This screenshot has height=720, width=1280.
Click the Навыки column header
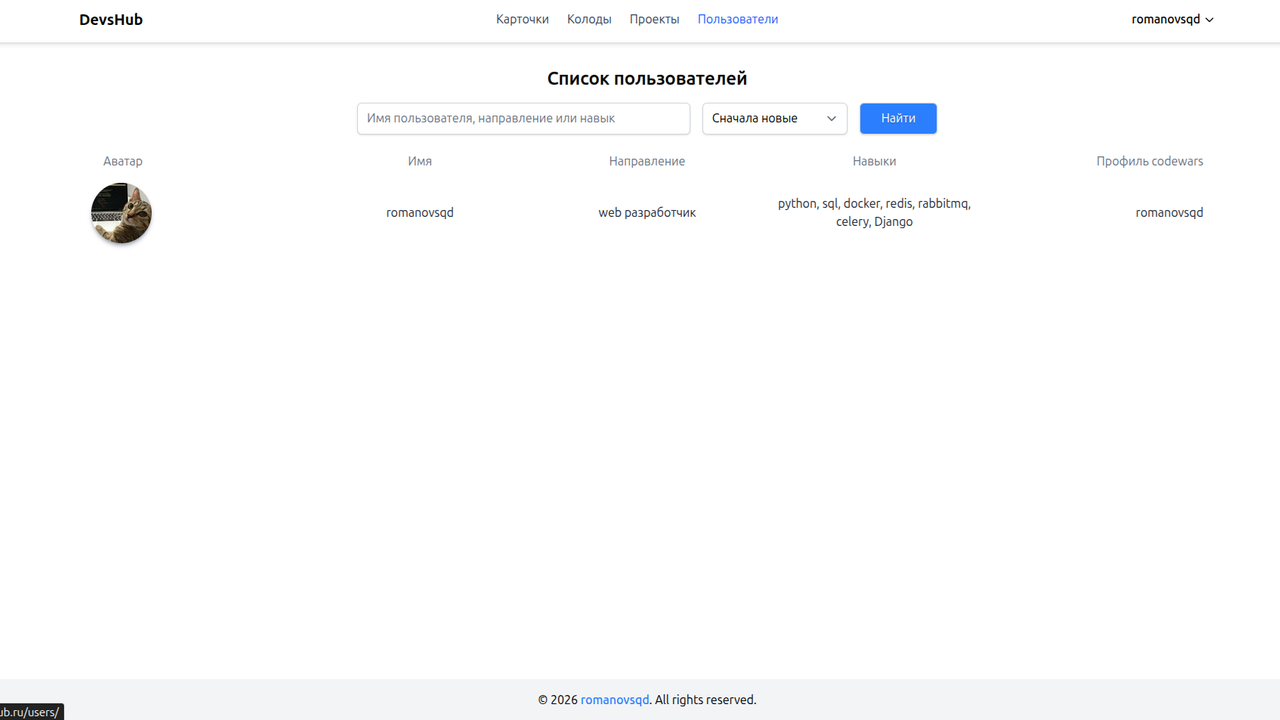[873, 161]
